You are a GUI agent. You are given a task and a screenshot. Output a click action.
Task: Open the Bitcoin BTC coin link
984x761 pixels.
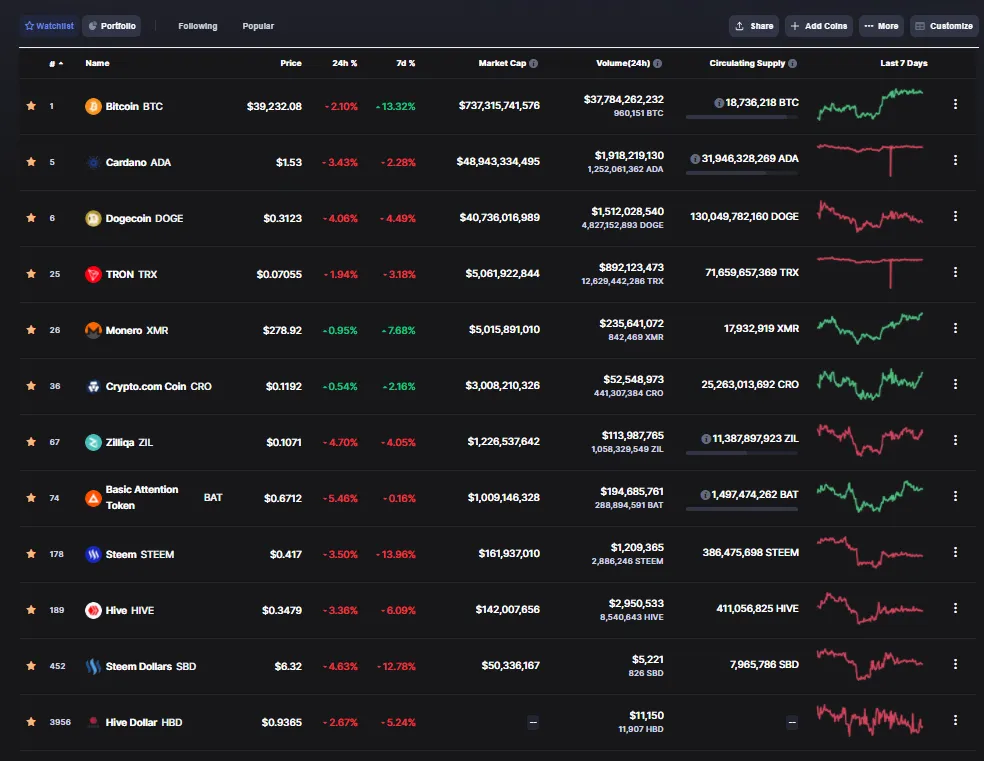coord(134,107)
